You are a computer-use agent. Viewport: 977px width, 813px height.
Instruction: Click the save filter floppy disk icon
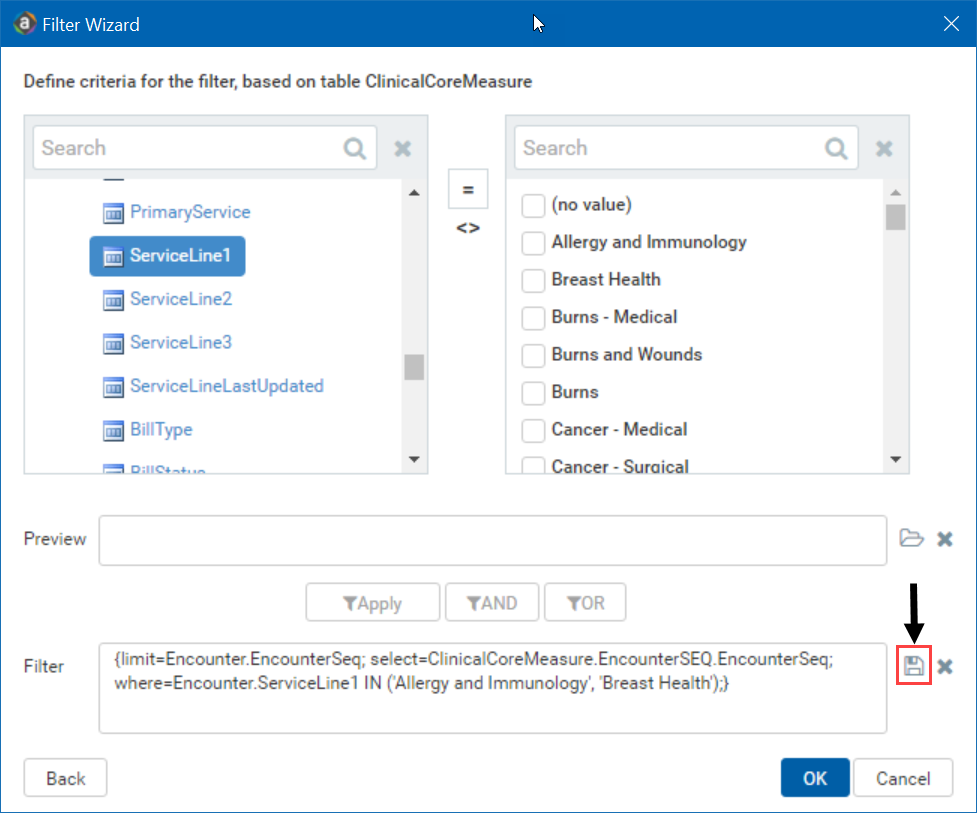(914, 667)
